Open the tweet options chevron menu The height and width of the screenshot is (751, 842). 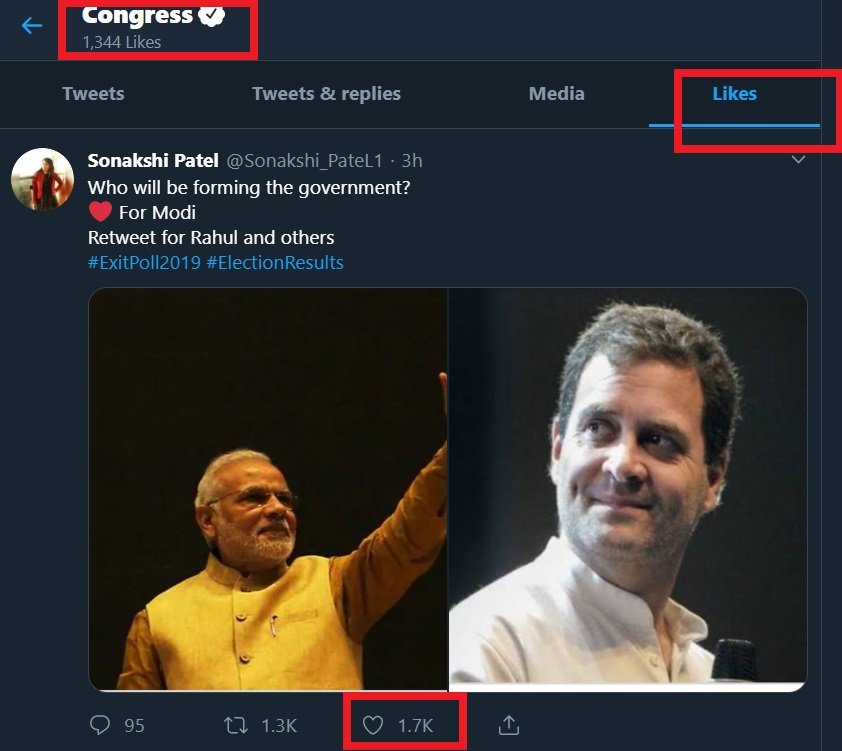click(798, 160)
